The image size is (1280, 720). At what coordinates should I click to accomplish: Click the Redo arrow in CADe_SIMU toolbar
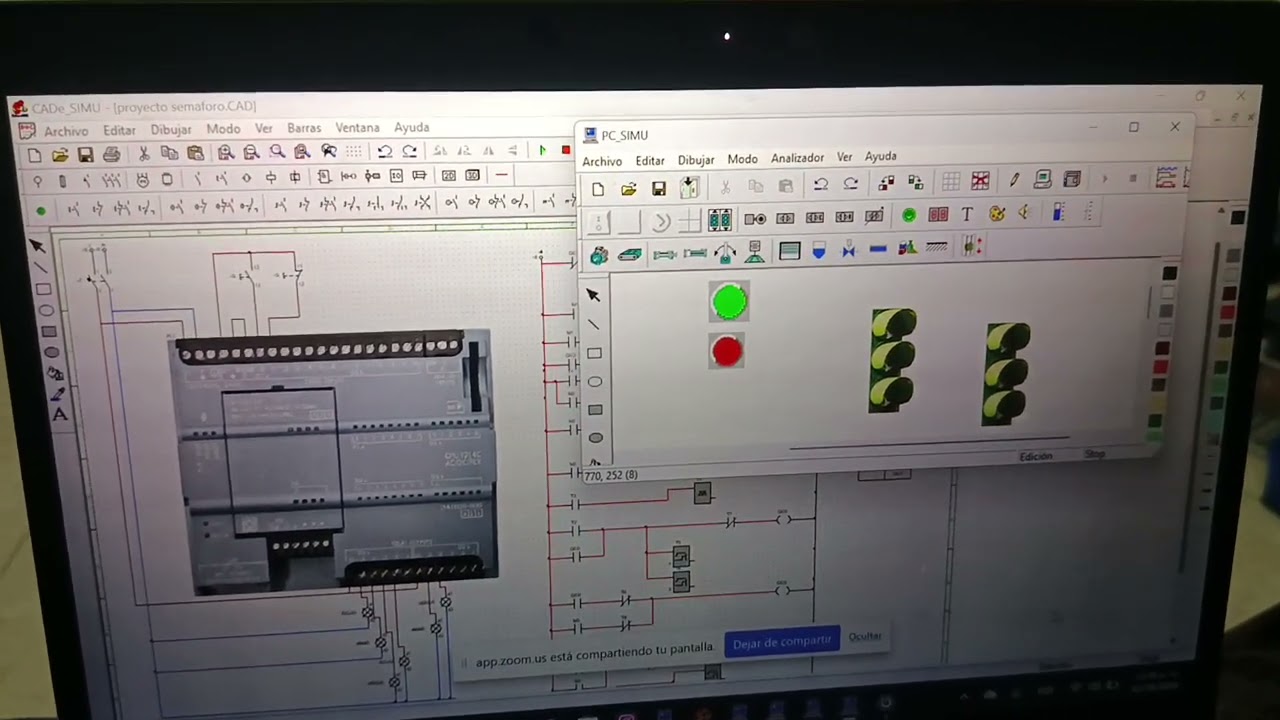click(x=409, y=151)
